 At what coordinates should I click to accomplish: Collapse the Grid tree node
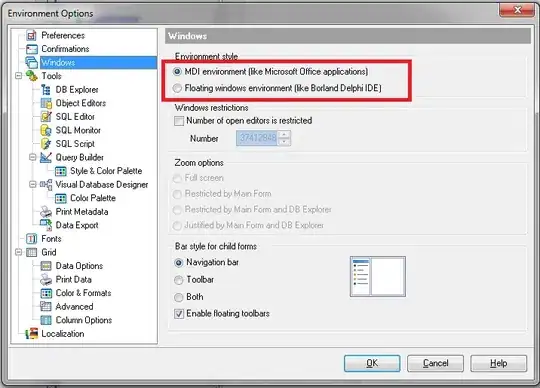click(x=19, y=252)
